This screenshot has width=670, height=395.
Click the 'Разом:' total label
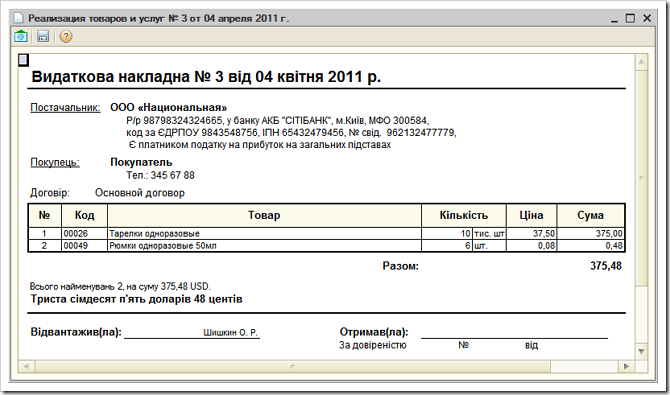click(x=401, y=266)
